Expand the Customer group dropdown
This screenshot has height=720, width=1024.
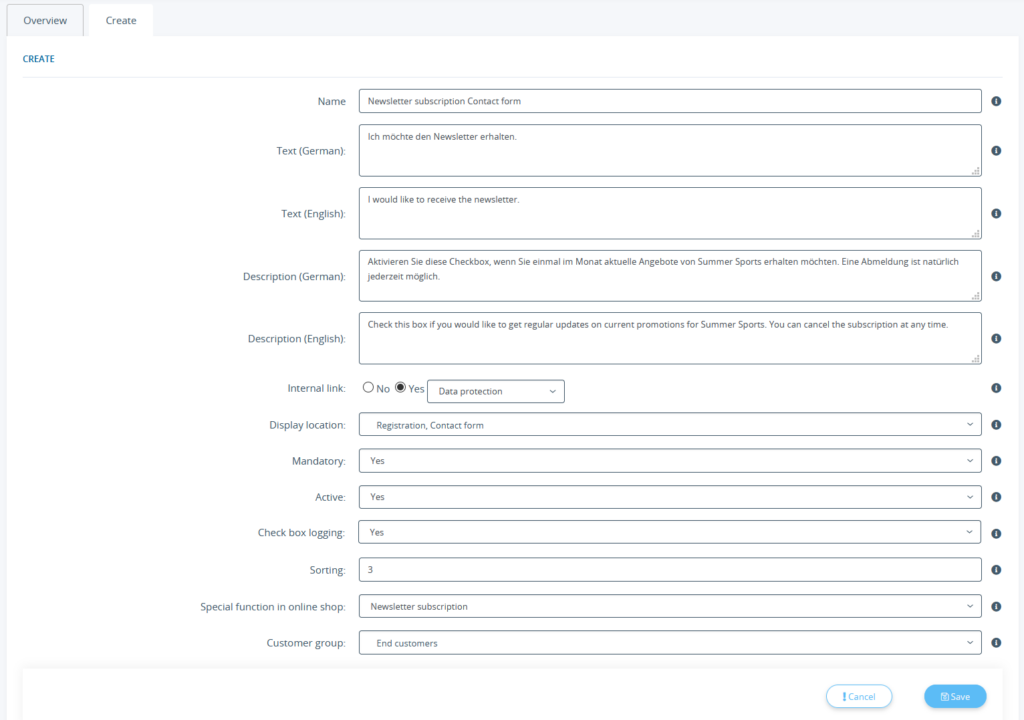[x=668, y=642]
